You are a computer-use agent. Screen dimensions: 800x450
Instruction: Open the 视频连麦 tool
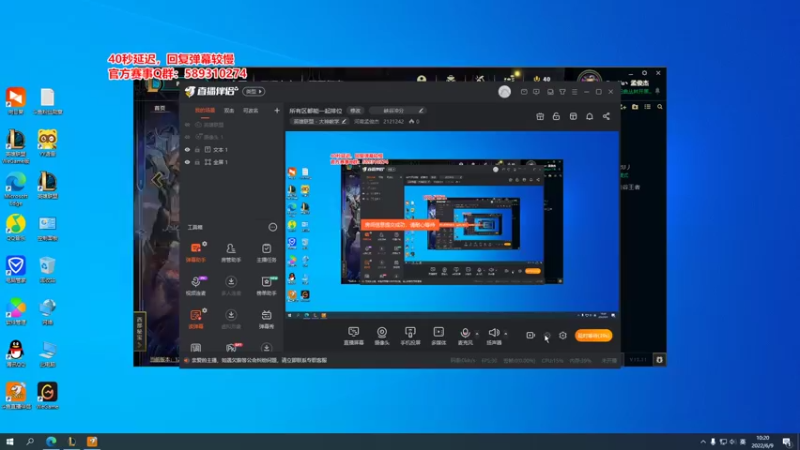pyautogui.click(x=196, y=286)
